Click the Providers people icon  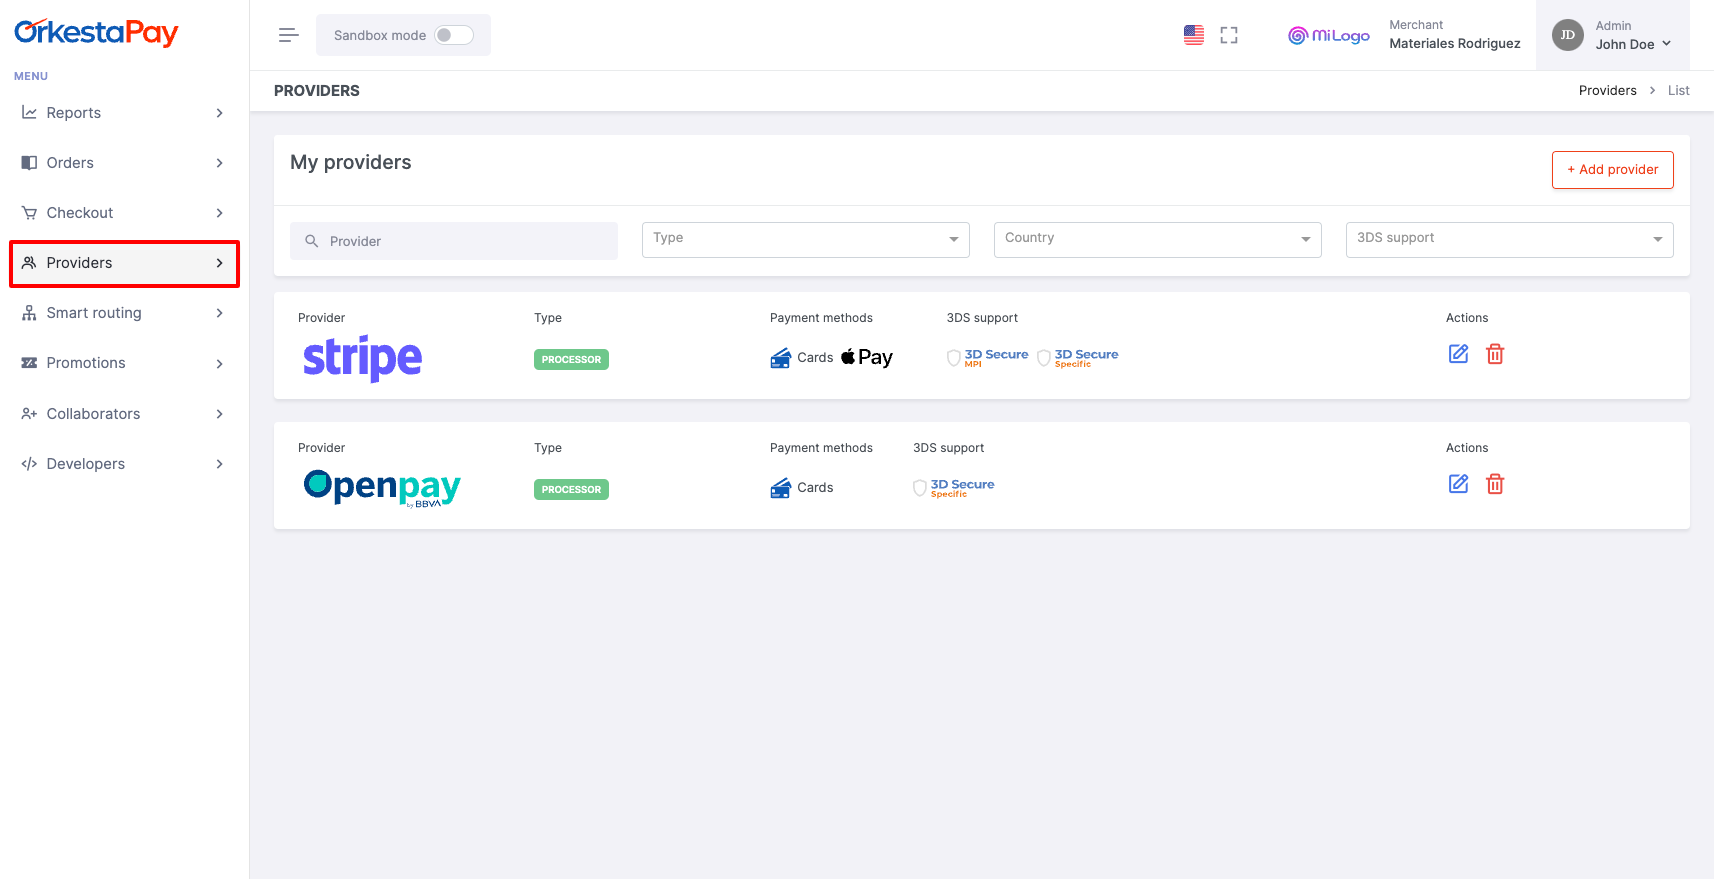pos(30,263)
